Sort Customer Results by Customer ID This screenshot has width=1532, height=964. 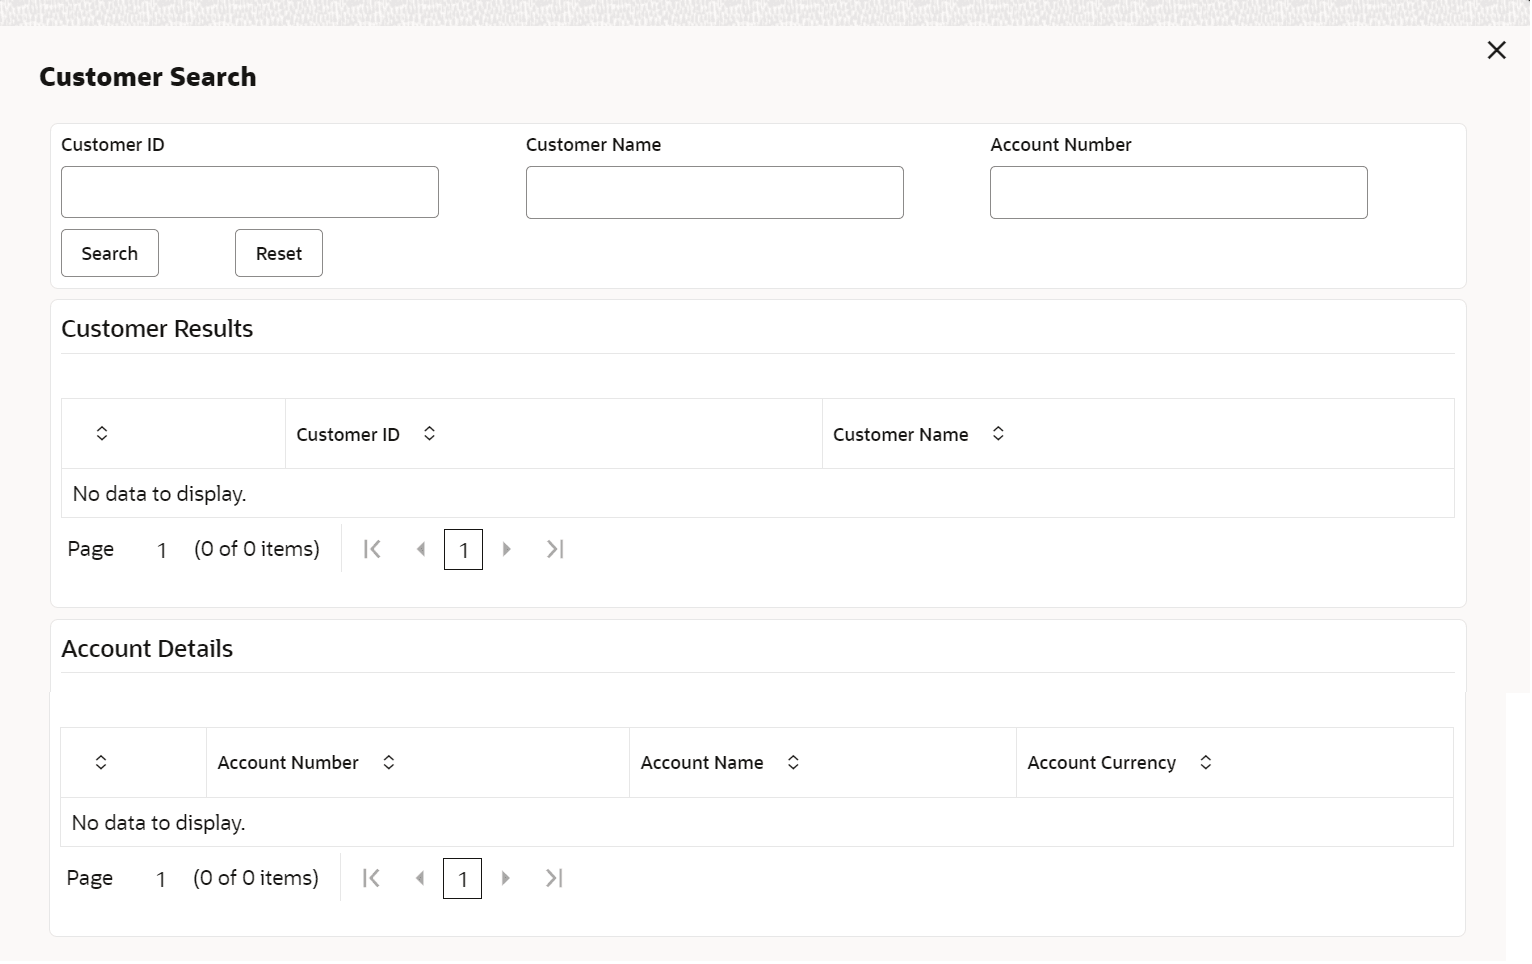[429, 434]
